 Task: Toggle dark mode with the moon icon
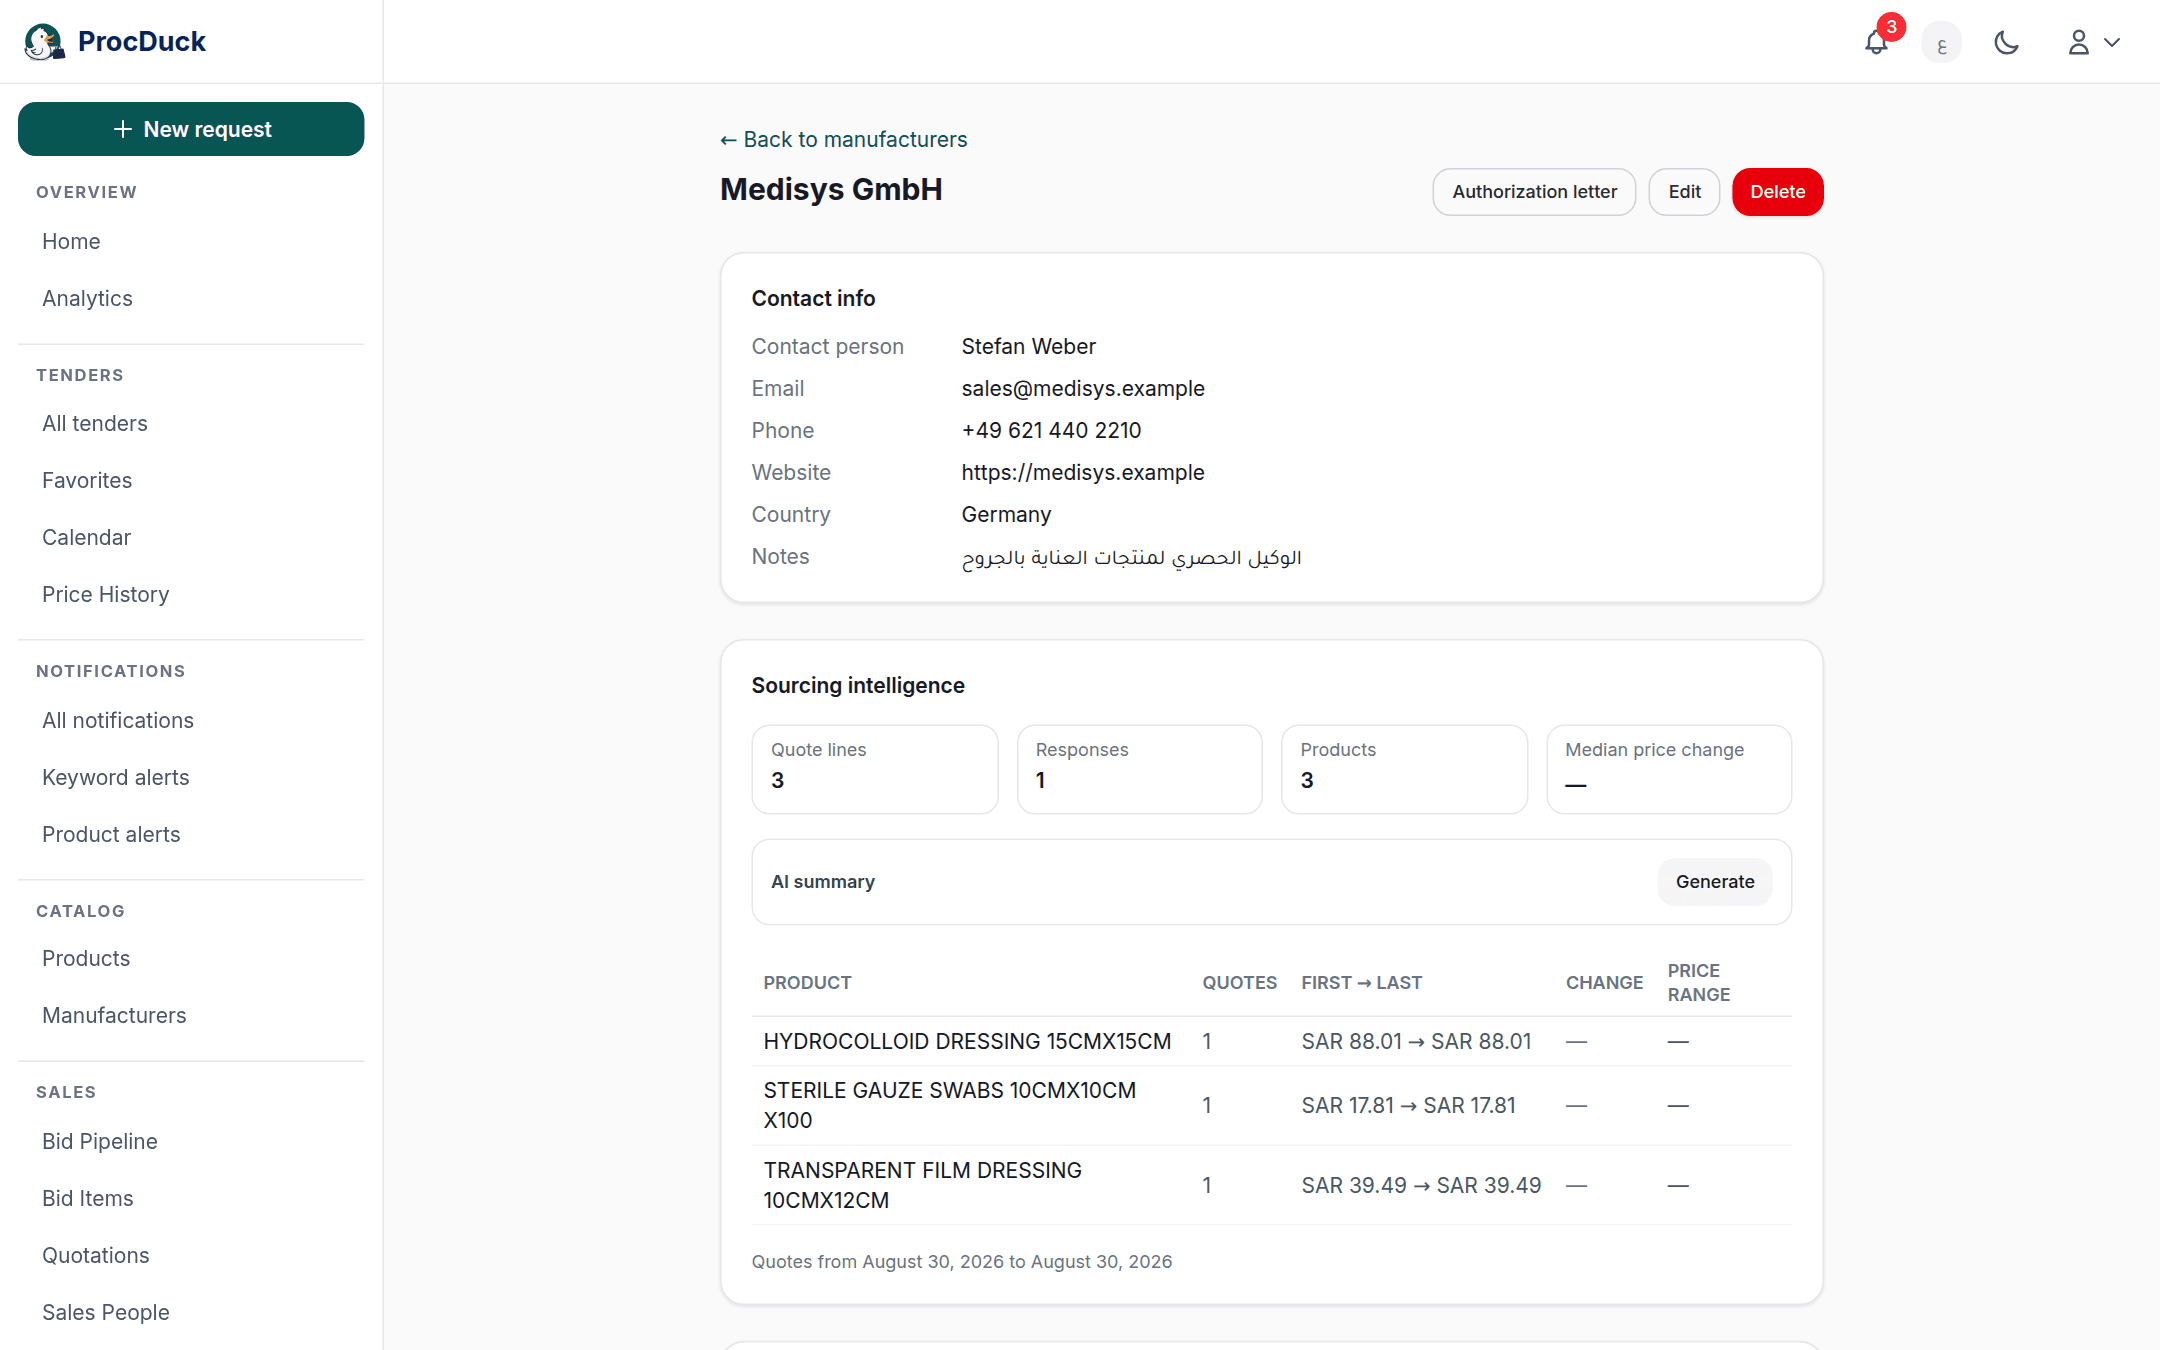pyautogui.click(x=2006, y=42)
